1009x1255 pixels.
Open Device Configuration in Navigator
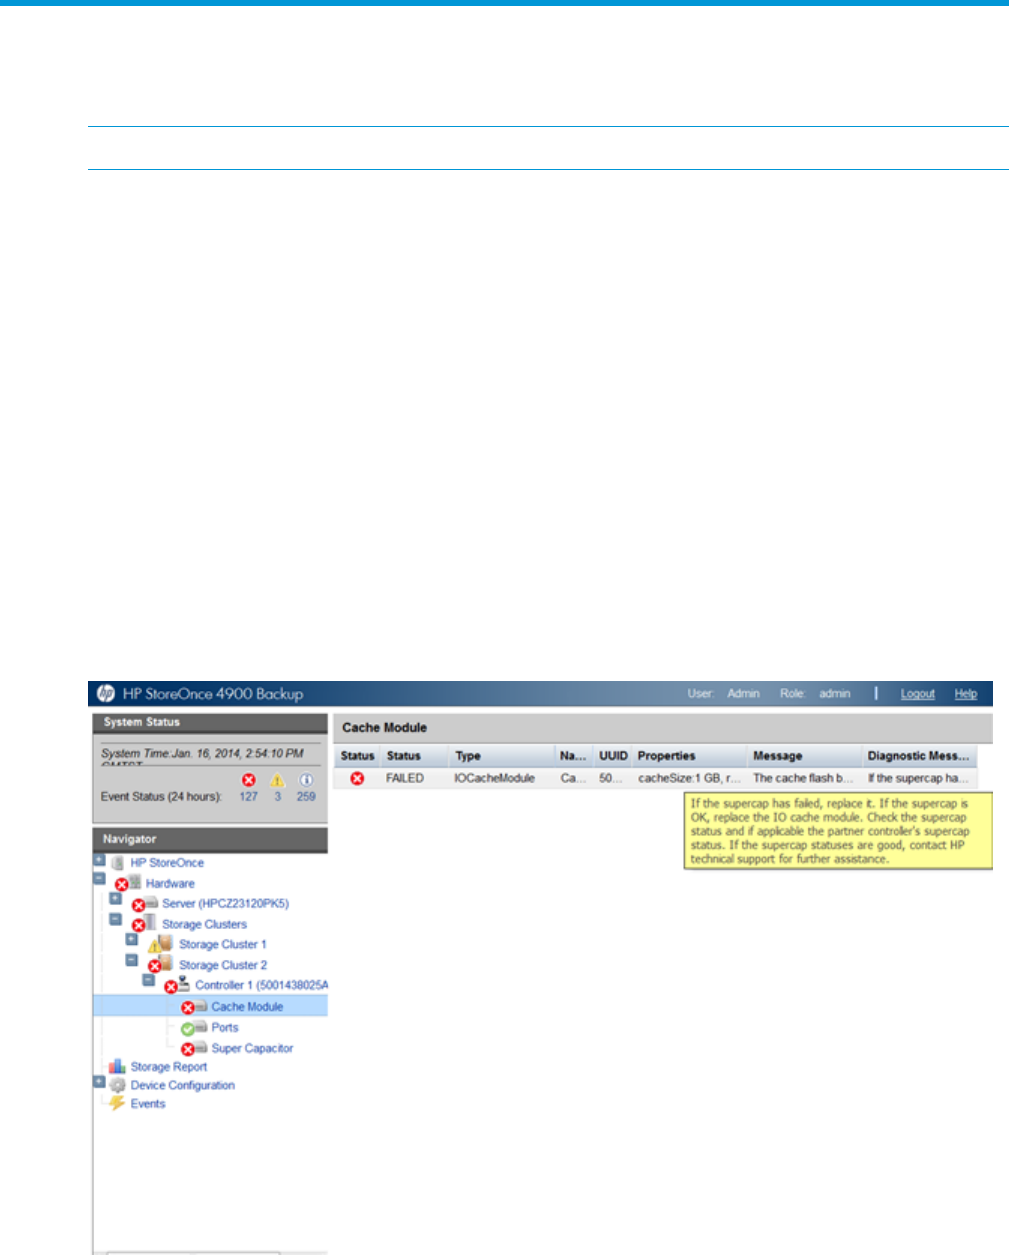point(183,1086)
